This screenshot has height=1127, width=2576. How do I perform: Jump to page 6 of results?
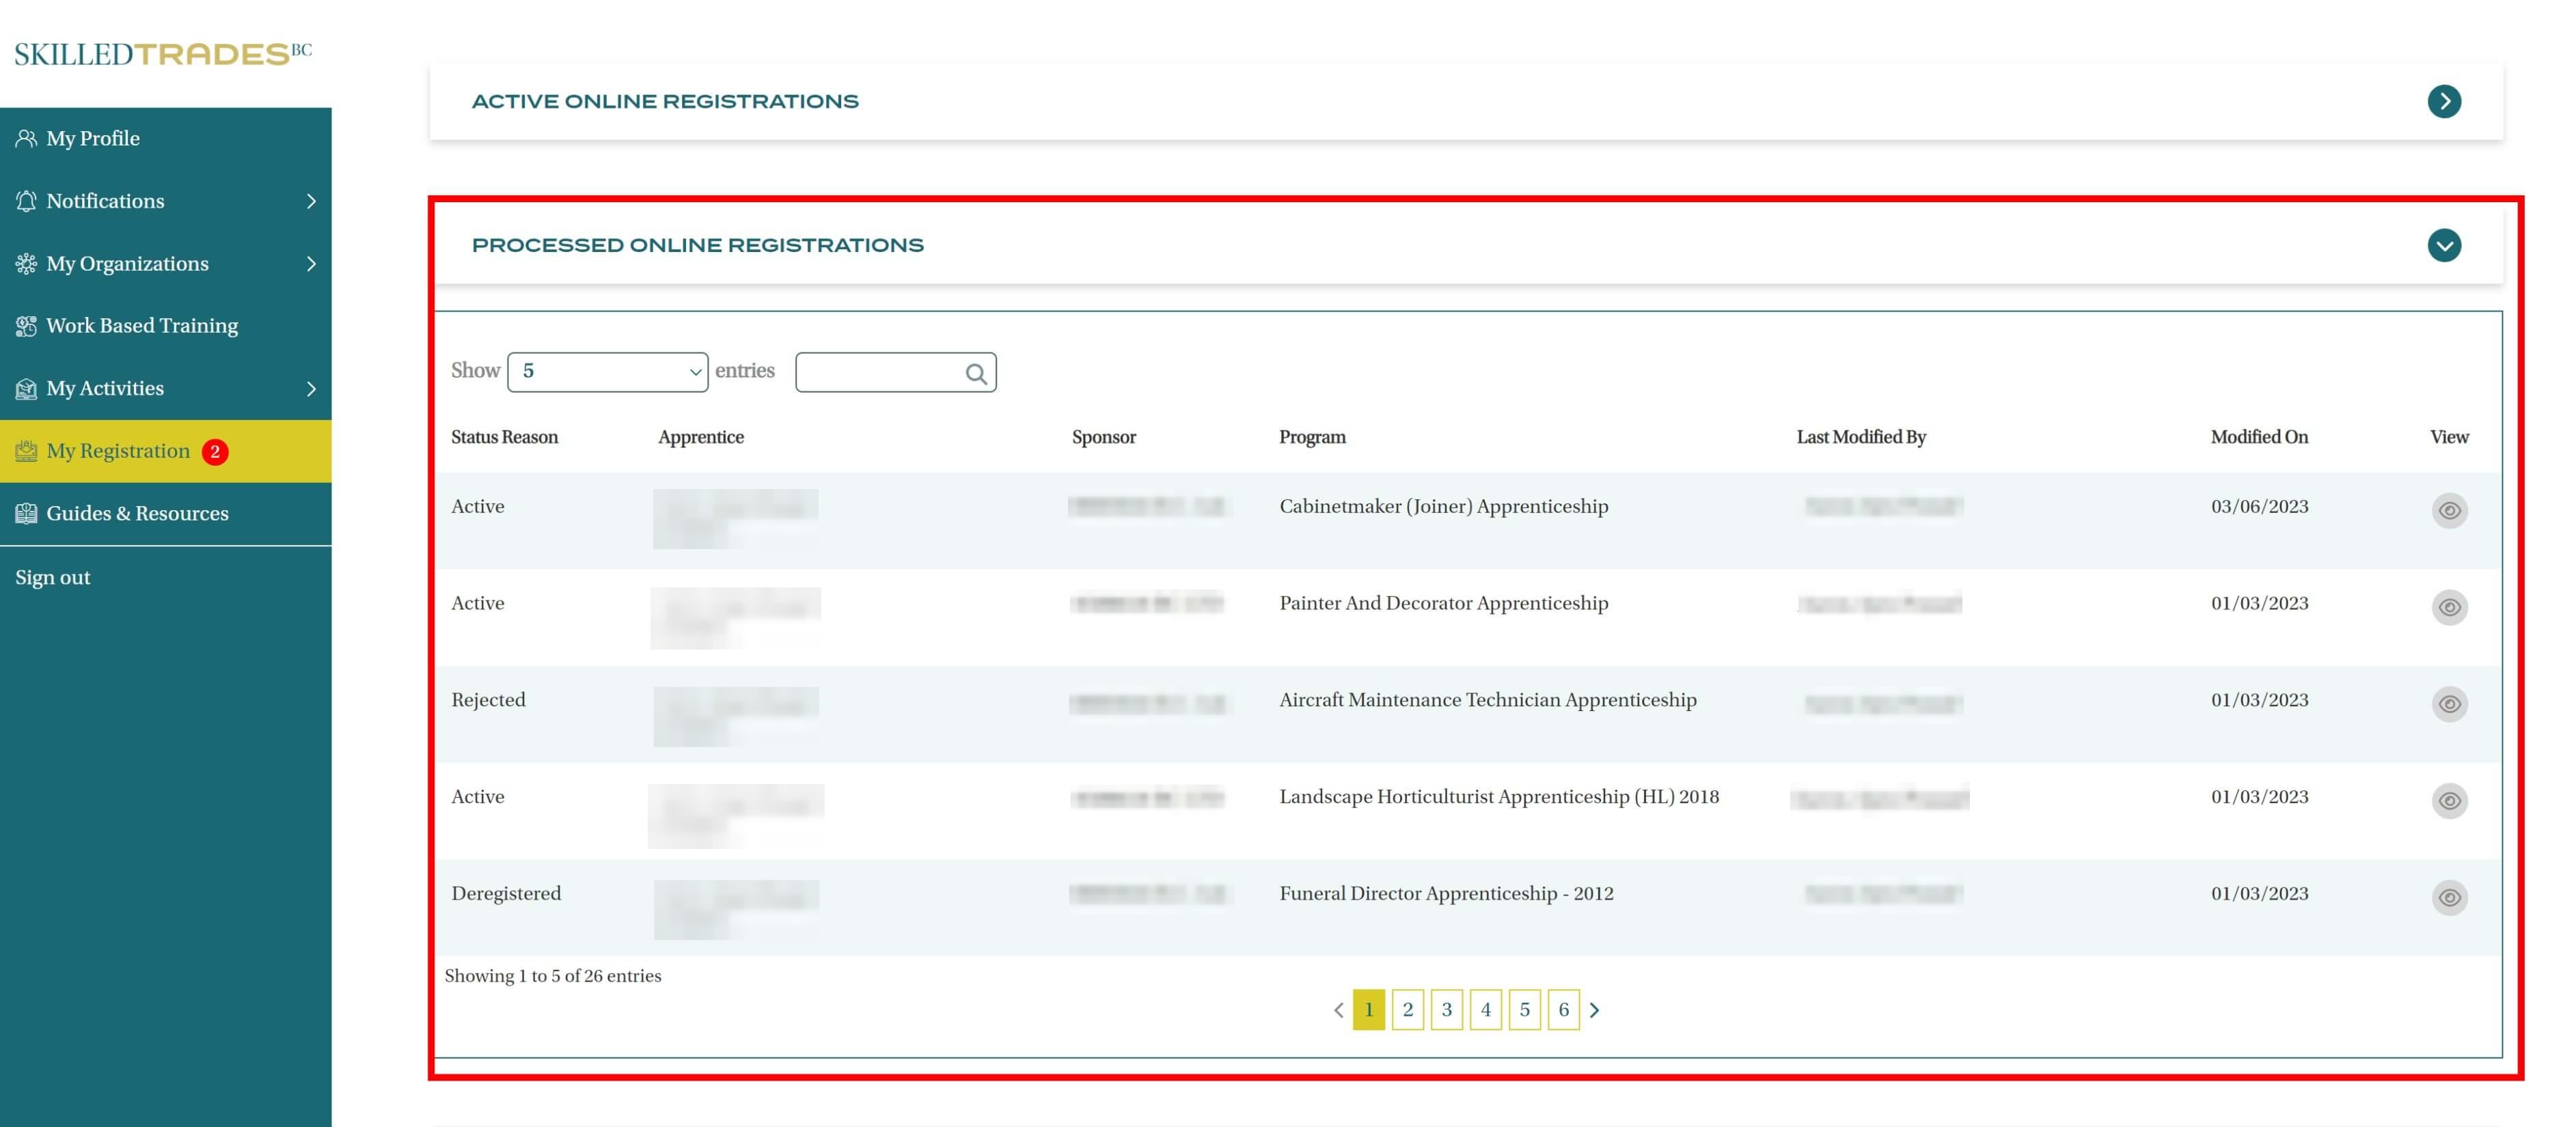pyautogui.click(x=1562, y=1010)
